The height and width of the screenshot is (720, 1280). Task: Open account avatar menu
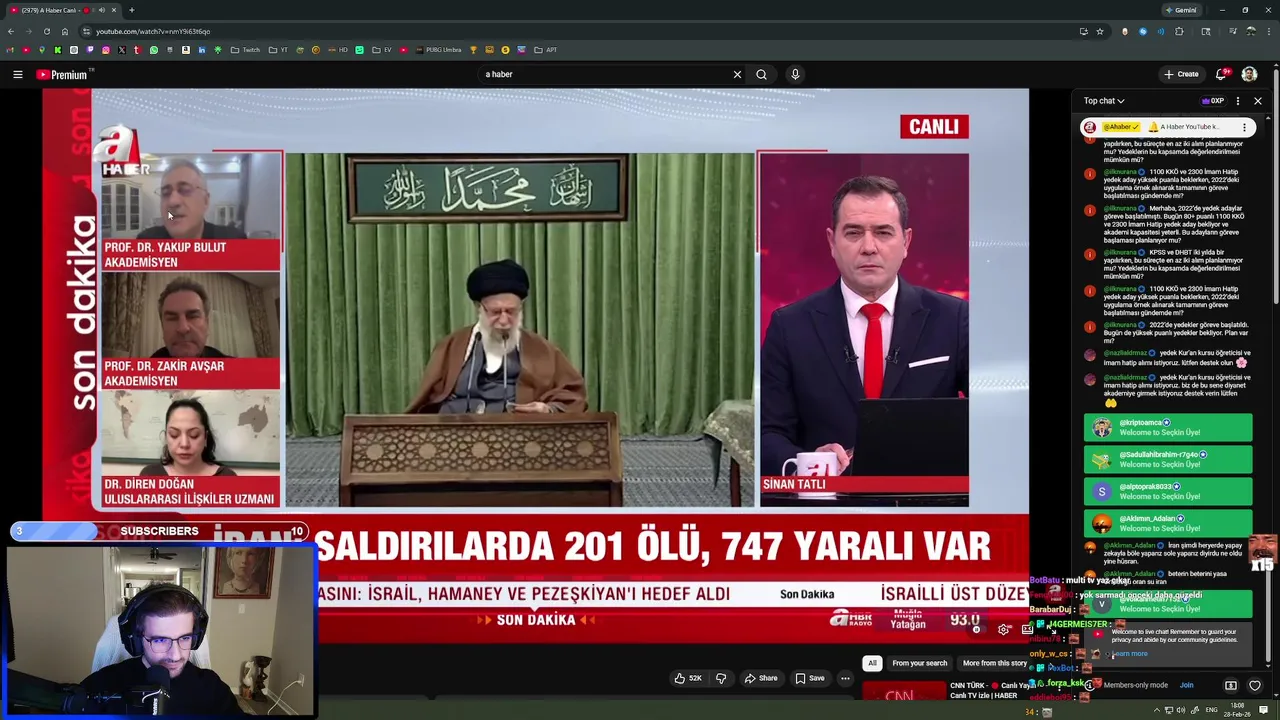(1249, 74)
